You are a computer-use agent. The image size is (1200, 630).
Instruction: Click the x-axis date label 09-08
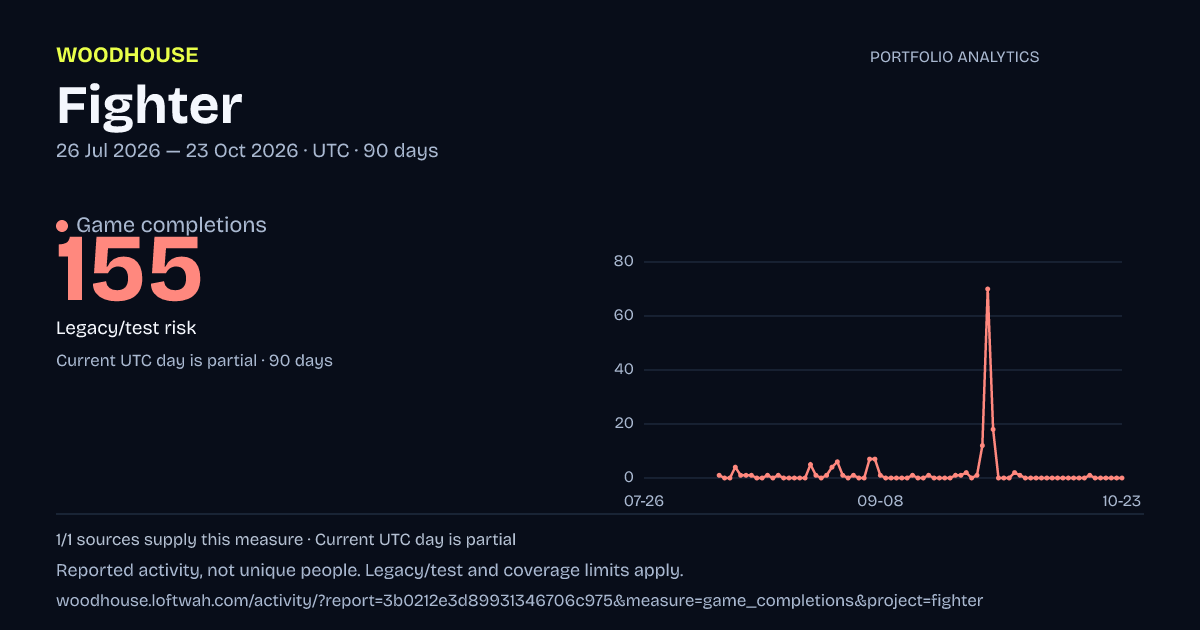coord(881,500)
